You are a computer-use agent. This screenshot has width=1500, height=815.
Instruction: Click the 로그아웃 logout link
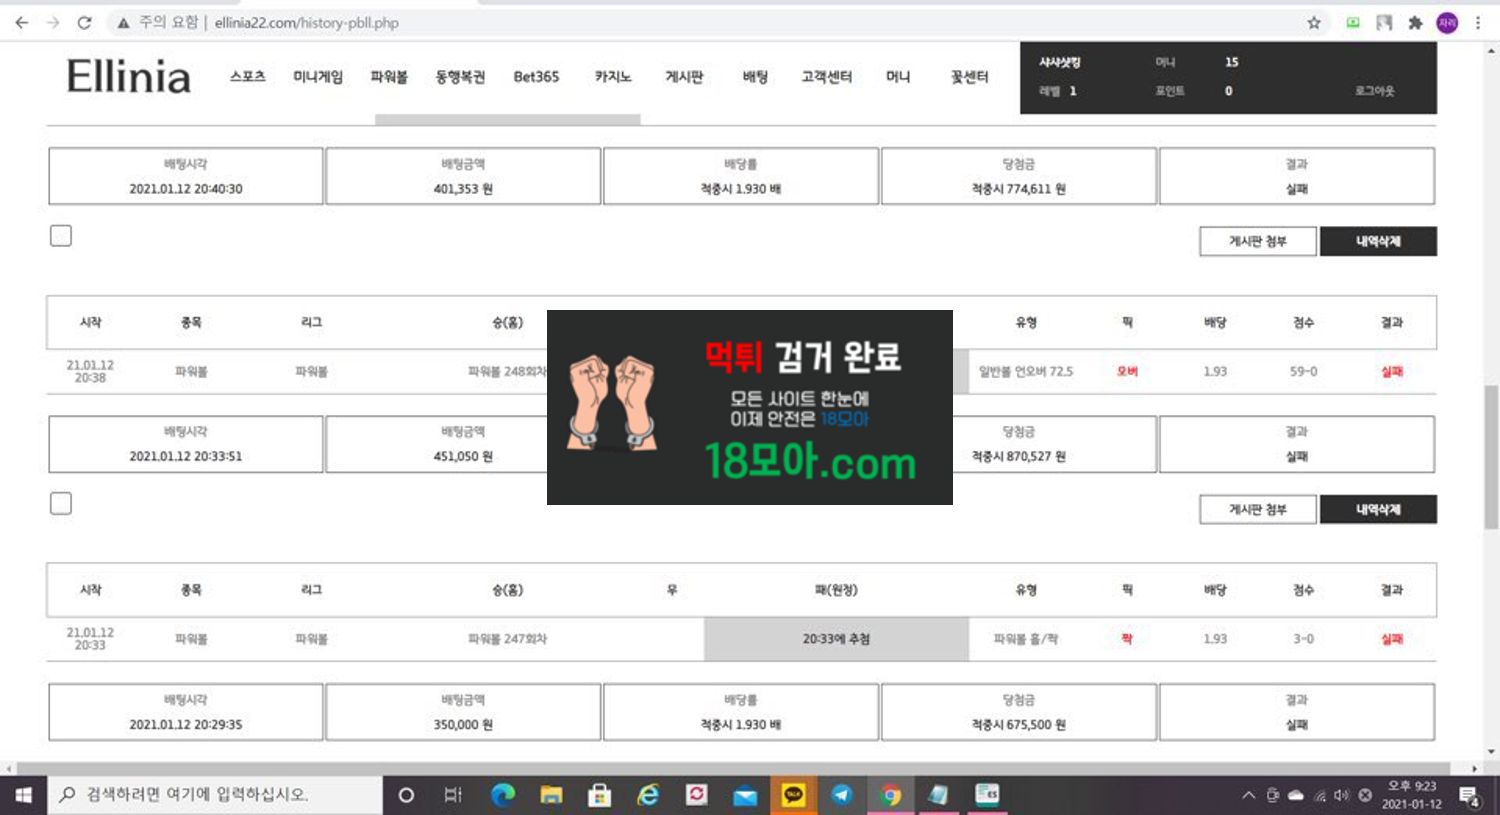1374,91
